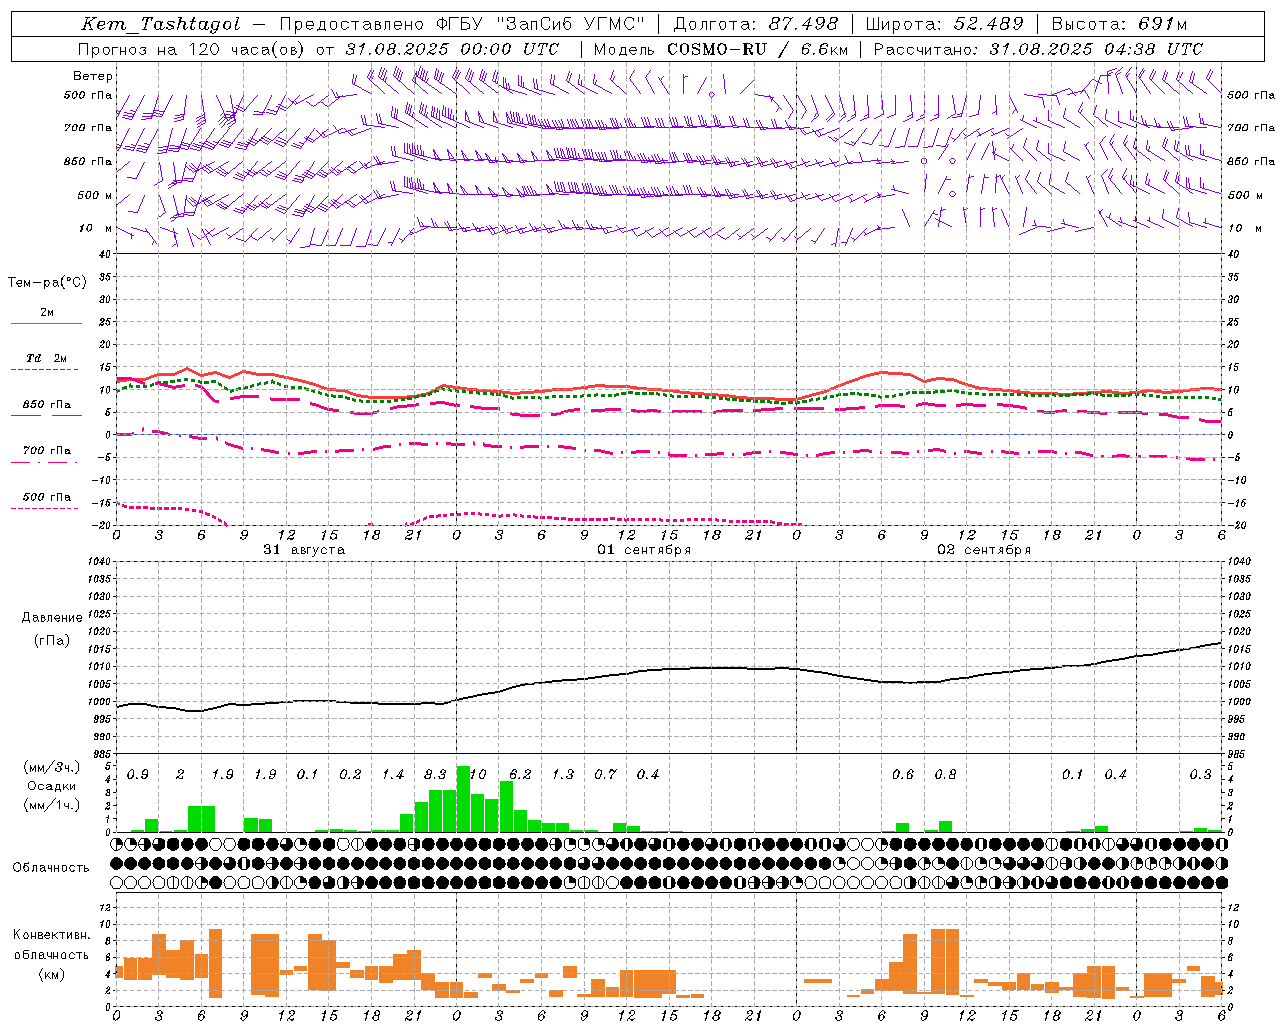Click the Облачность row label
Viewport: 1280px width, 1024px height.
pyautogui.click(x=51, y=868)
